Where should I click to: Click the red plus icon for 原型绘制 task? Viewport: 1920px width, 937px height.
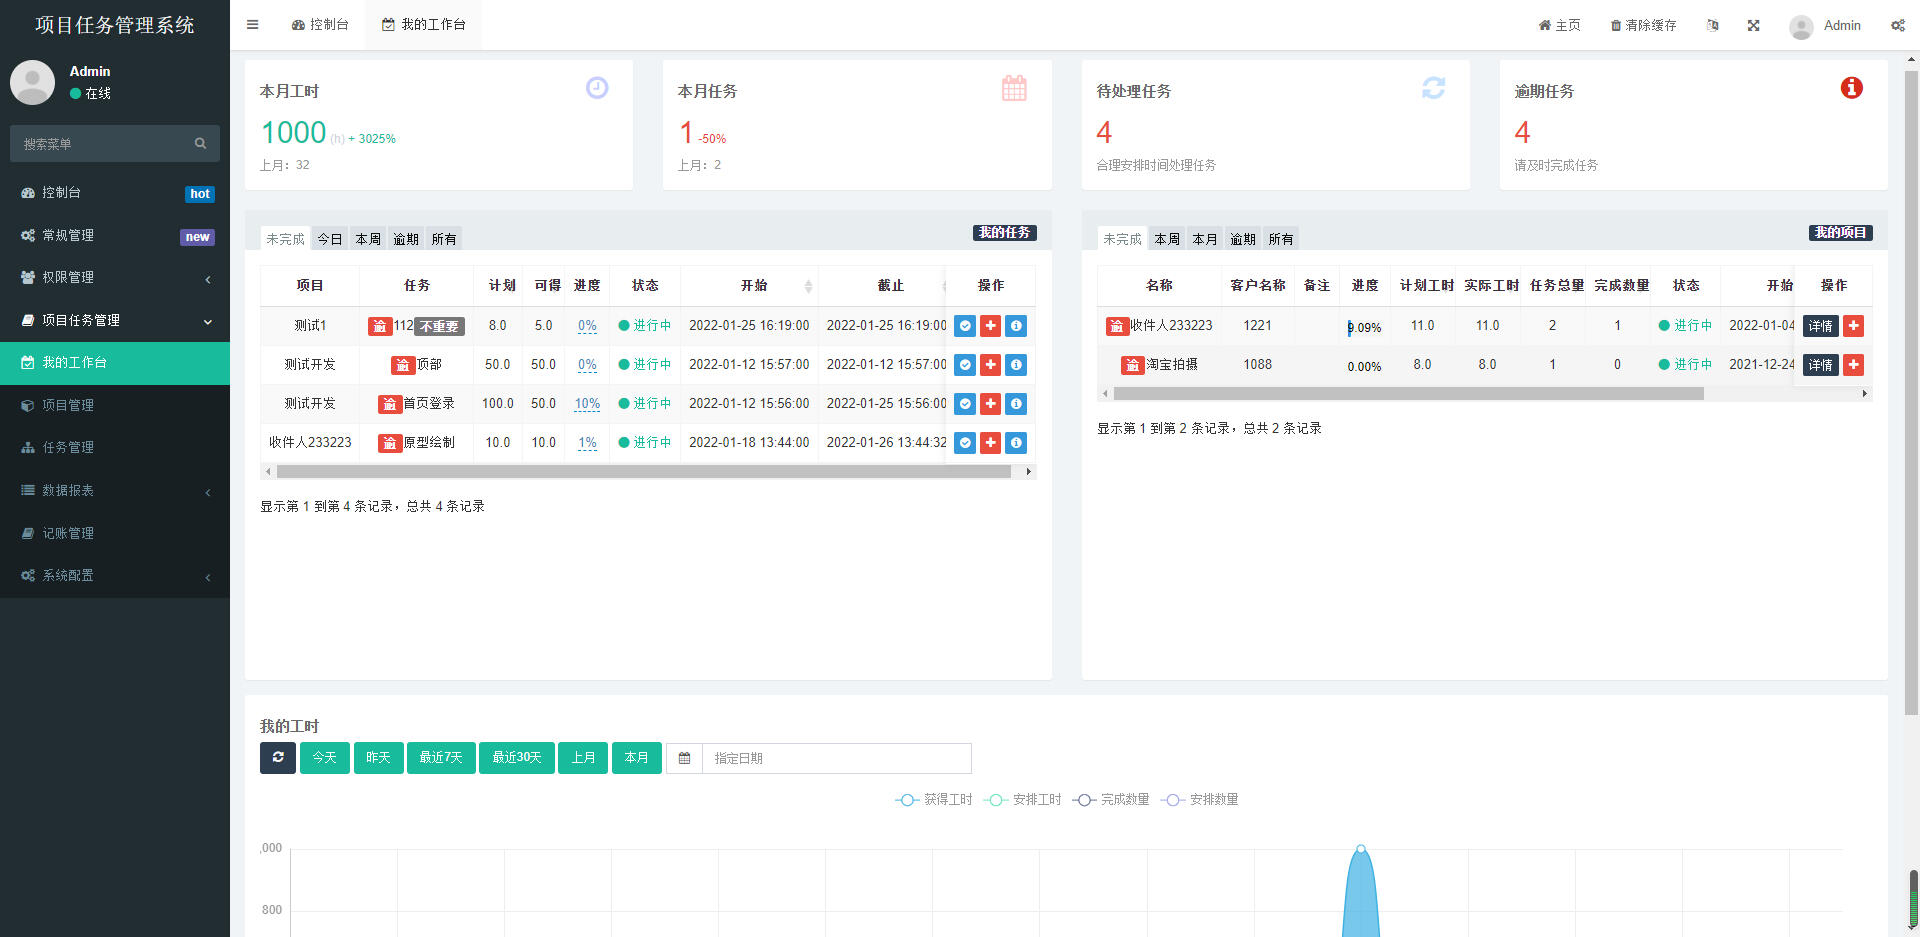click(990, 442)
